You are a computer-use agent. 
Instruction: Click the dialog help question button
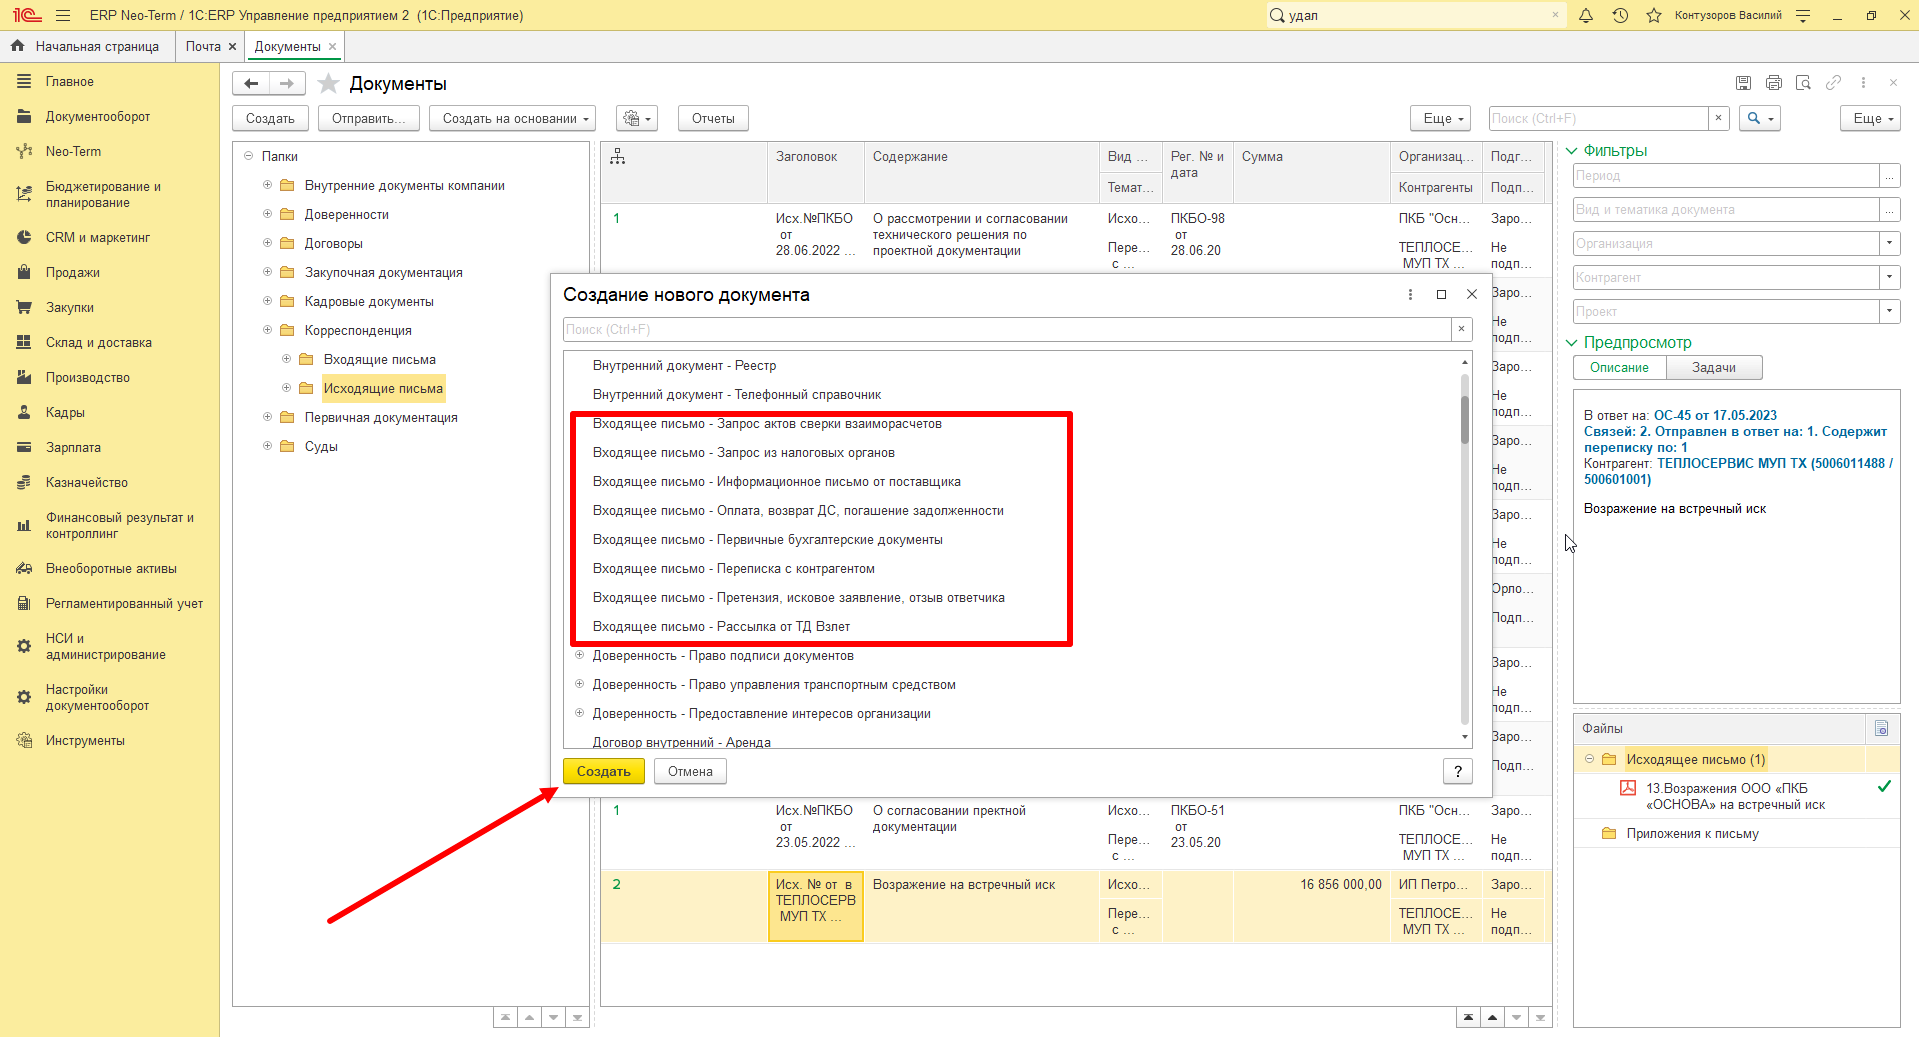pyautogui.click(x=1458, y=771)
